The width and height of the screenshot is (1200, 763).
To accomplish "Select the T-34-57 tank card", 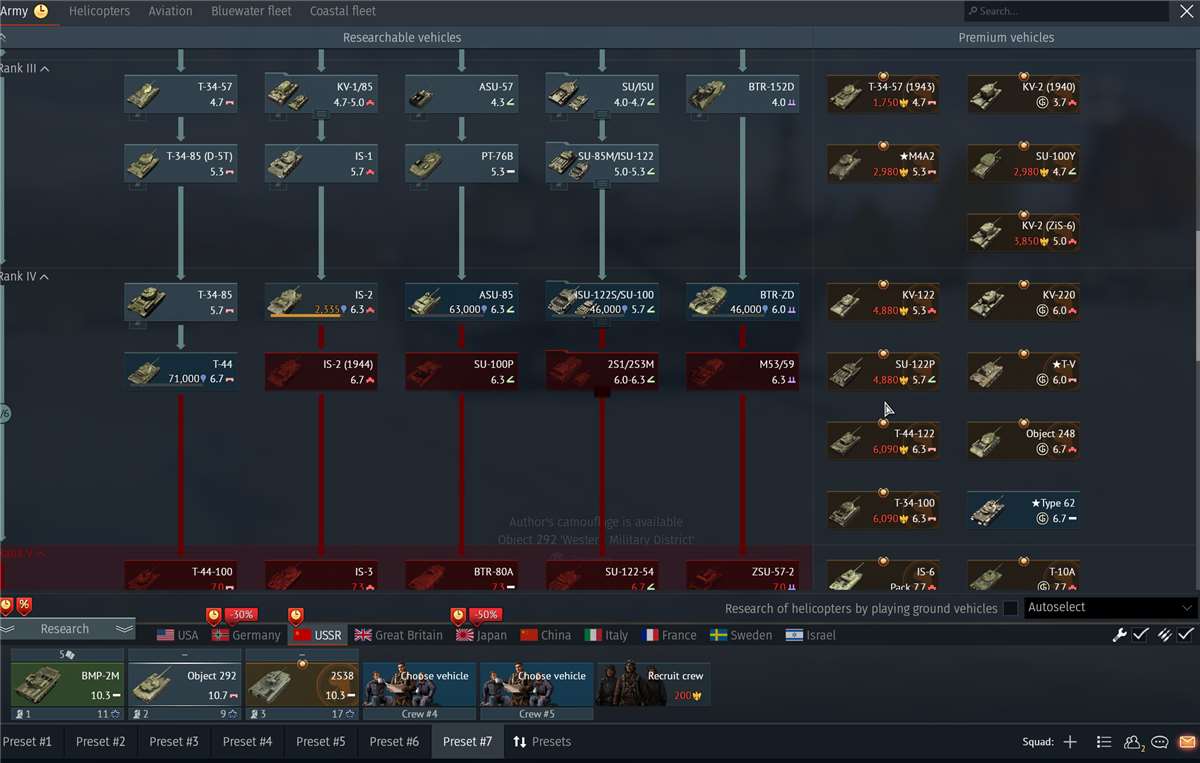I will tap(181, 94).
